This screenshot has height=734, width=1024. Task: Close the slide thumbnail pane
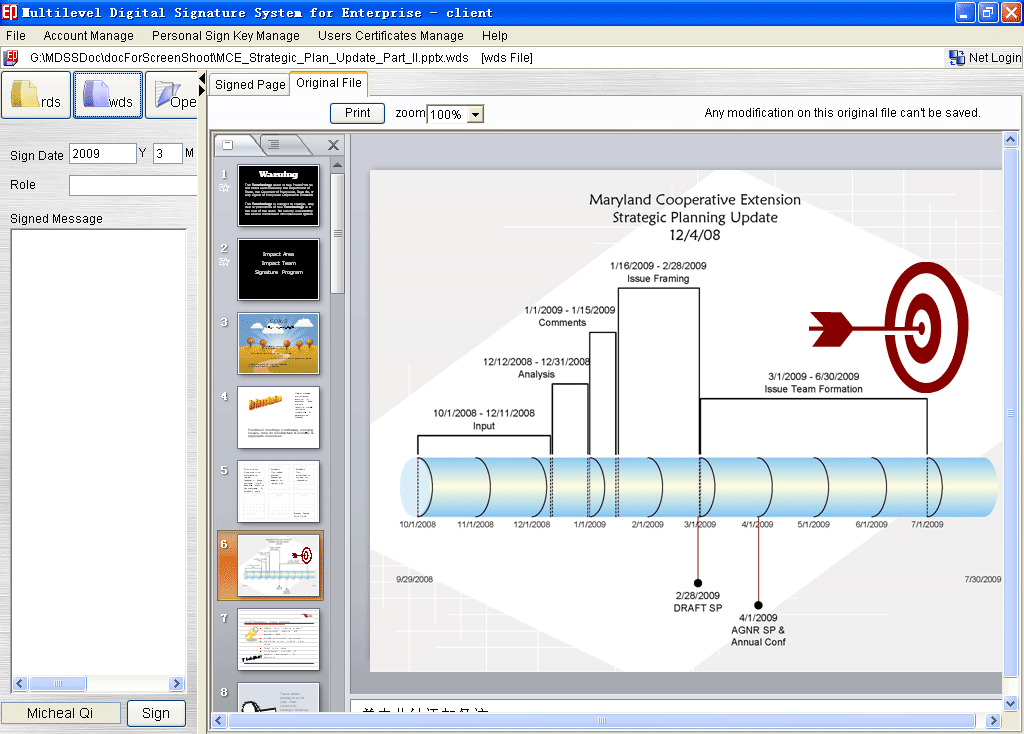pyautogui.click(x=333, y=145)
